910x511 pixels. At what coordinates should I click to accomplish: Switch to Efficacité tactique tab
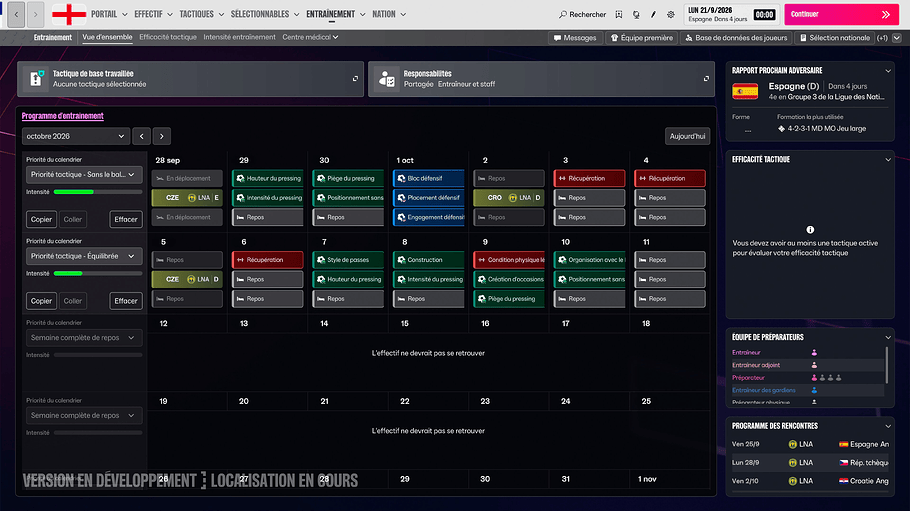[168, 37]
